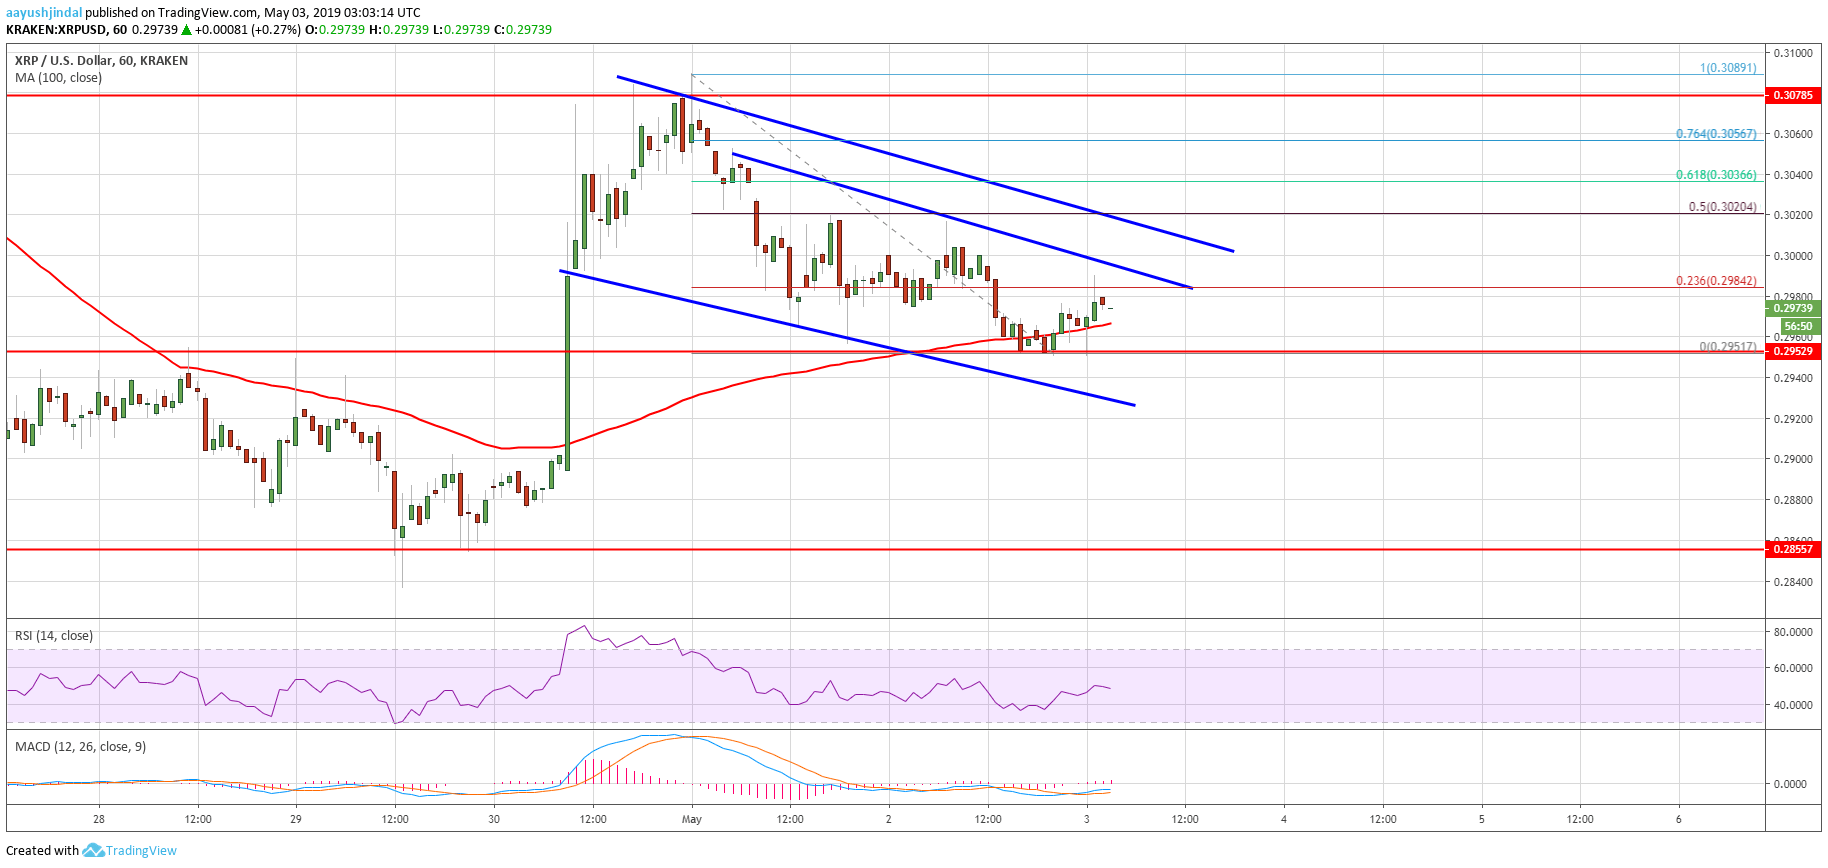Viewport: 1828px width, 868px height.
Task: Click the 0.618(0.30366) Fibonacci label
Action: point(1716,175)
